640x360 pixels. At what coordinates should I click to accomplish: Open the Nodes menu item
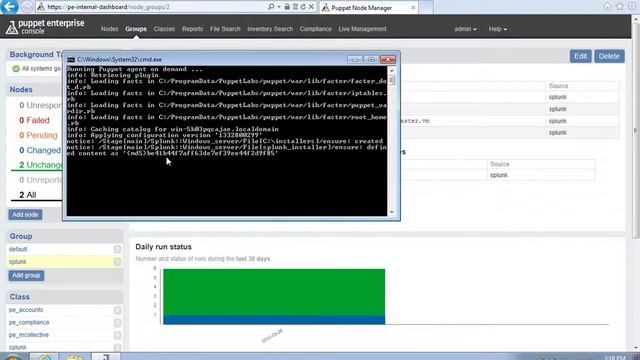point(109,29)
